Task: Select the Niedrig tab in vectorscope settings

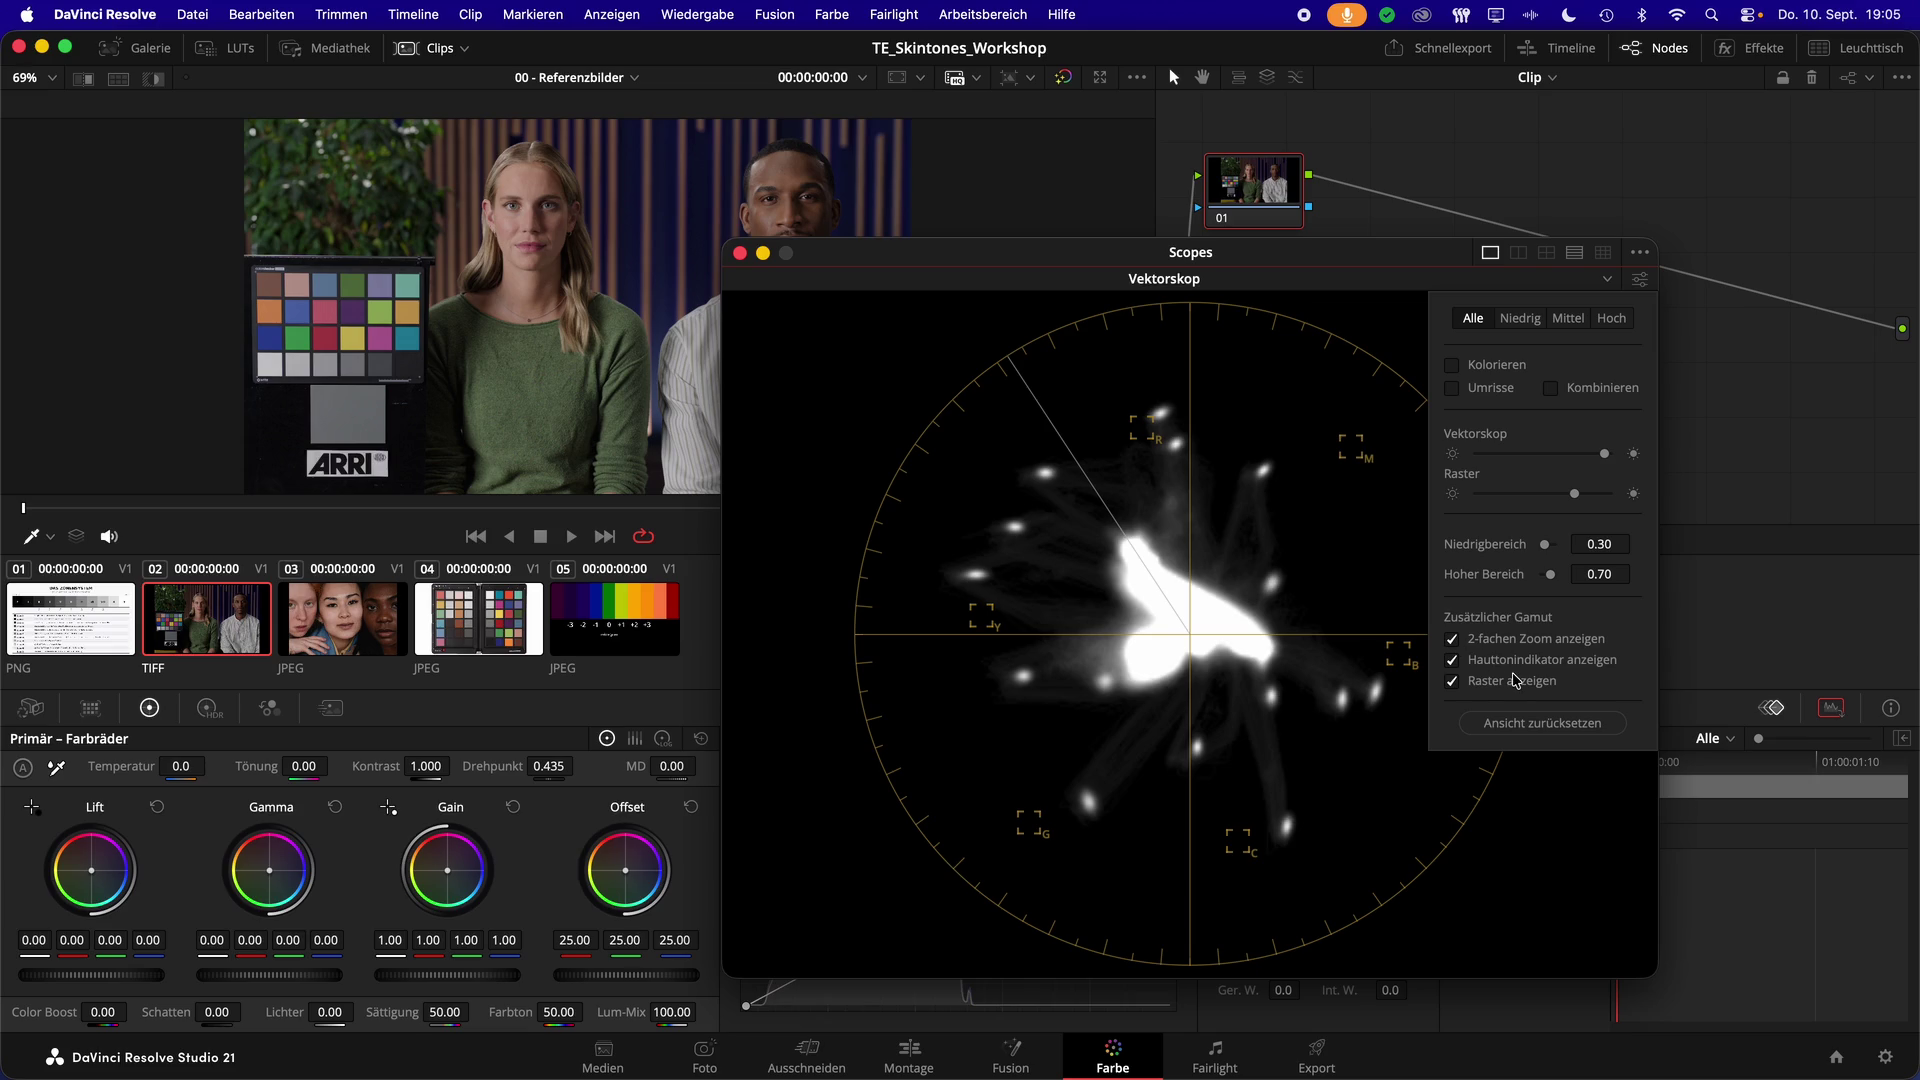Action: click(x=1520, y=318)
